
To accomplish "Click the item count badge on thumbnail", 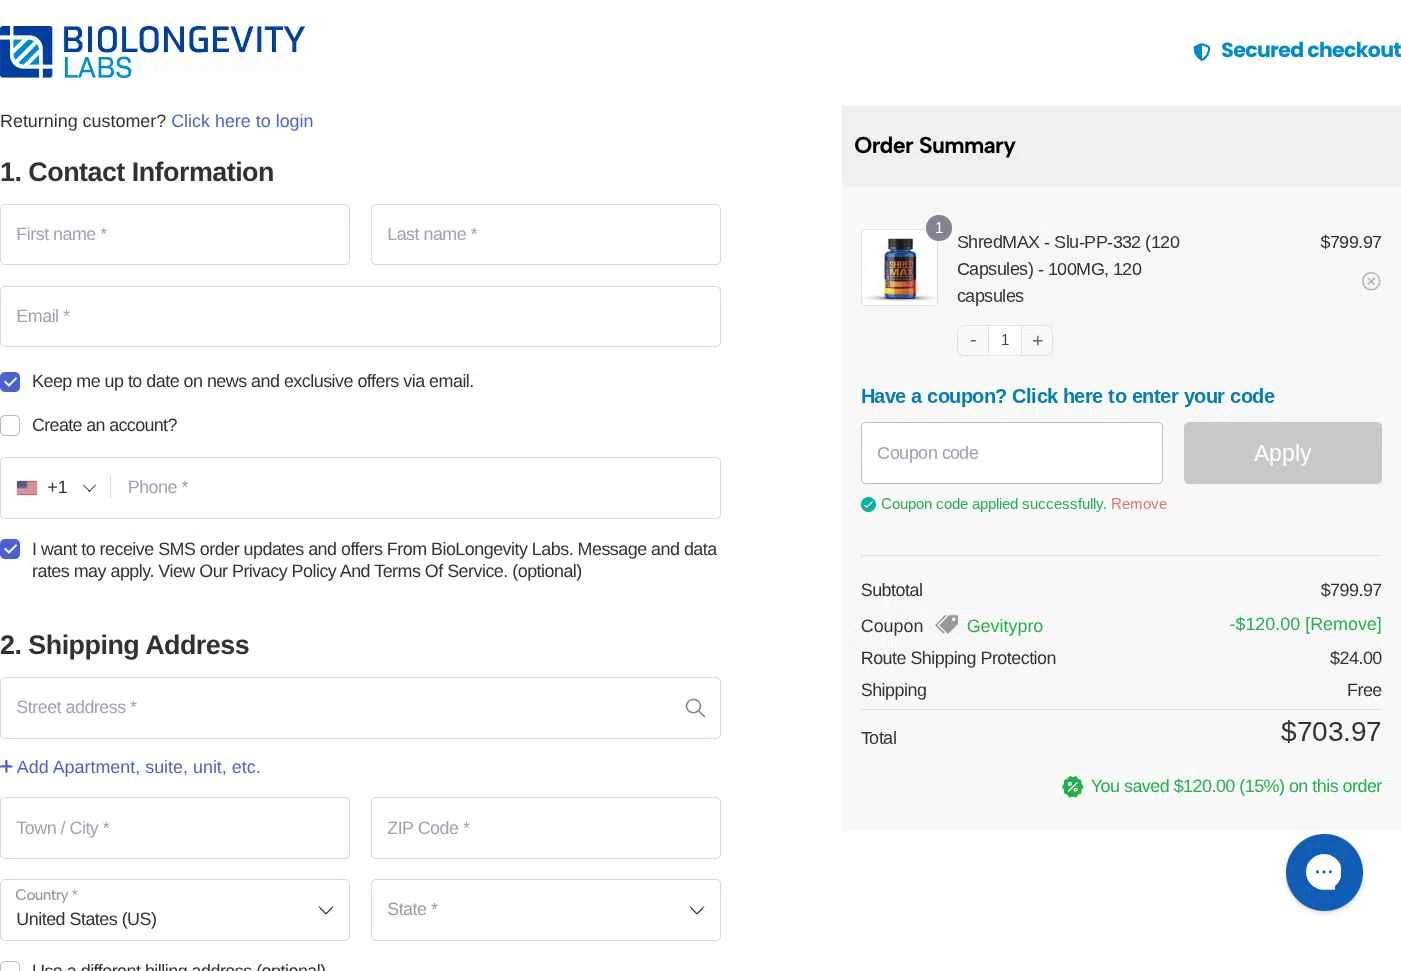I will tap(938, 228).
